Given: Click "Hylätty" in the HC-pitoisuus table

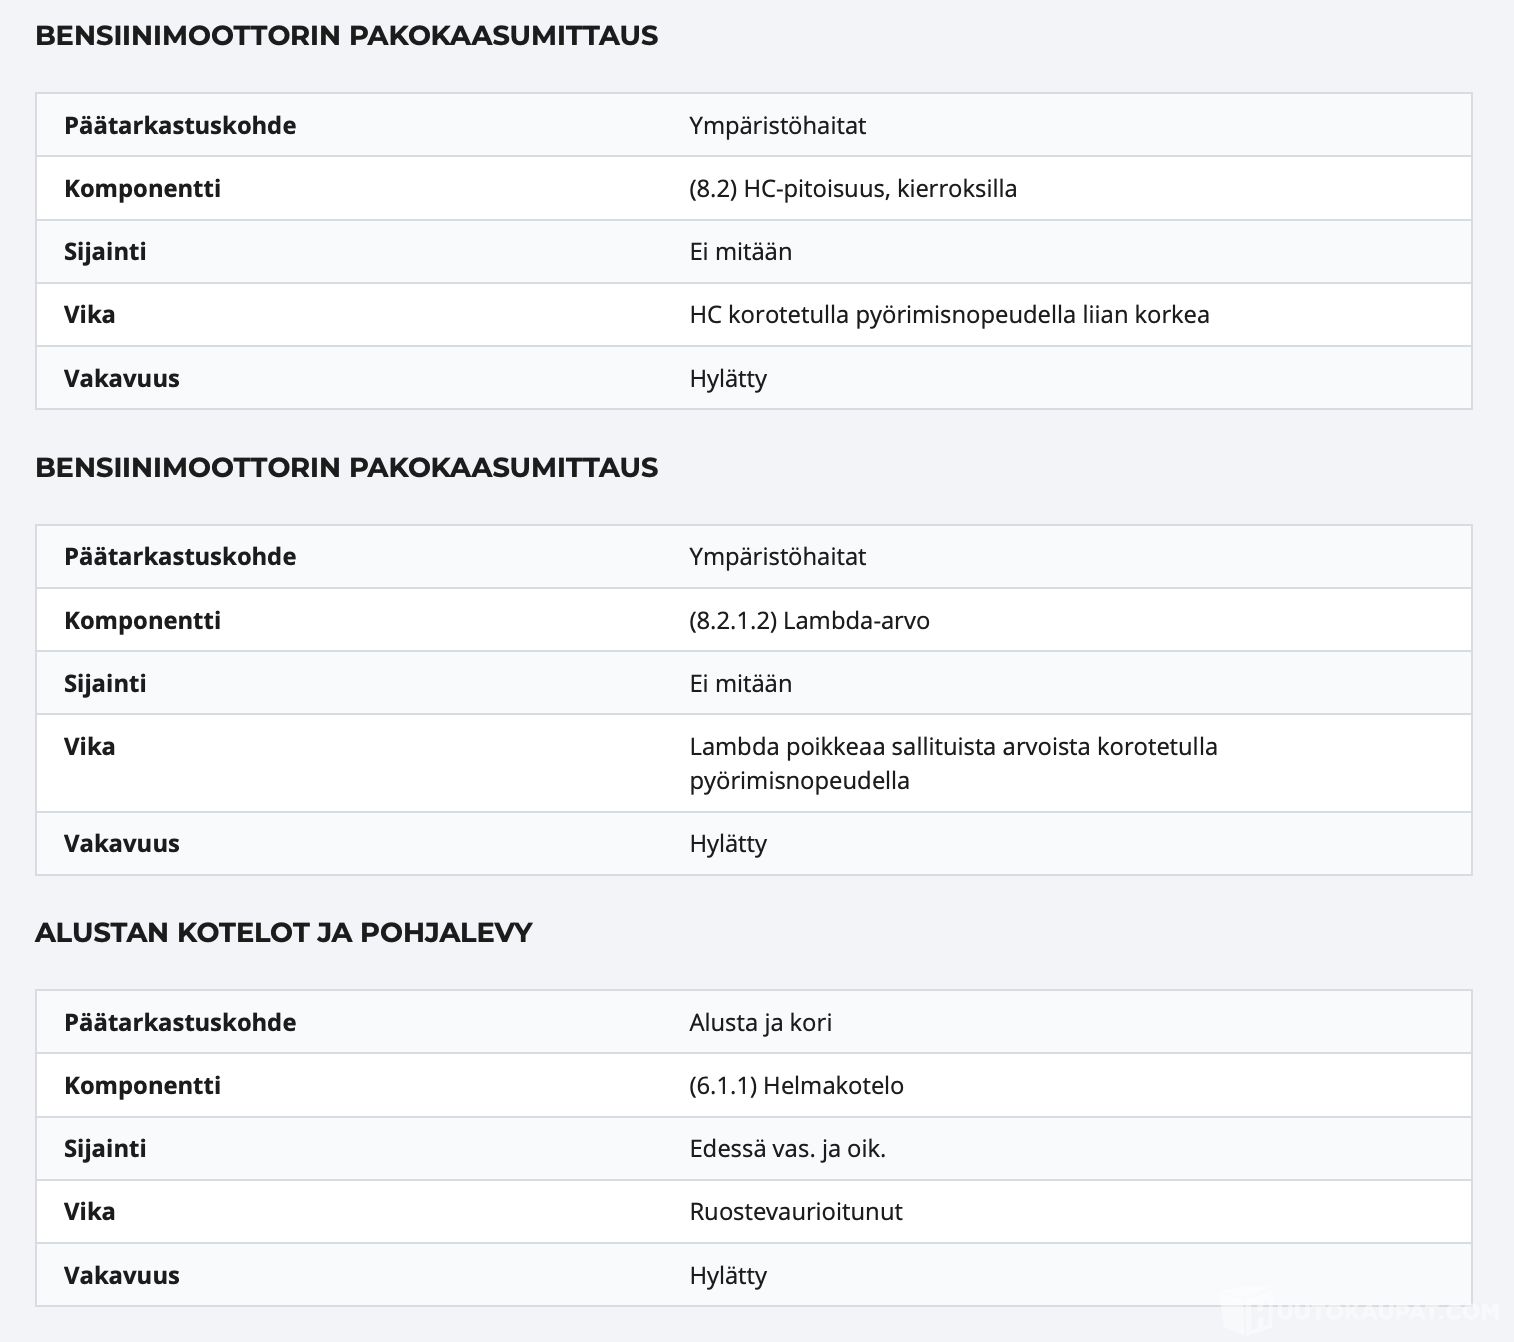Looking at the screenshot, I should [728, 378].
